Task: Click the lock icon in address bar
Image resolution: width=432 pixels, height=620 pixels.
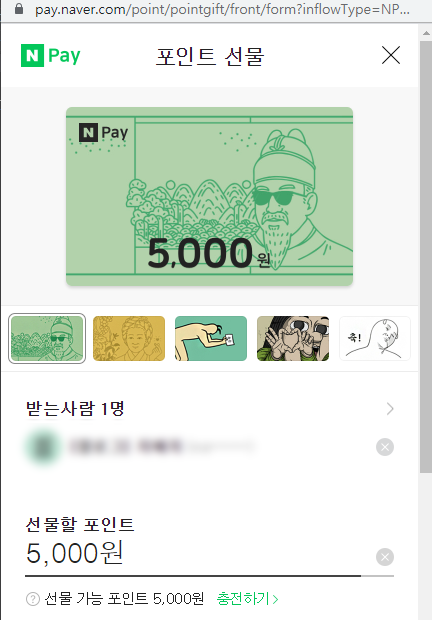Action: (x=19, y=9)
